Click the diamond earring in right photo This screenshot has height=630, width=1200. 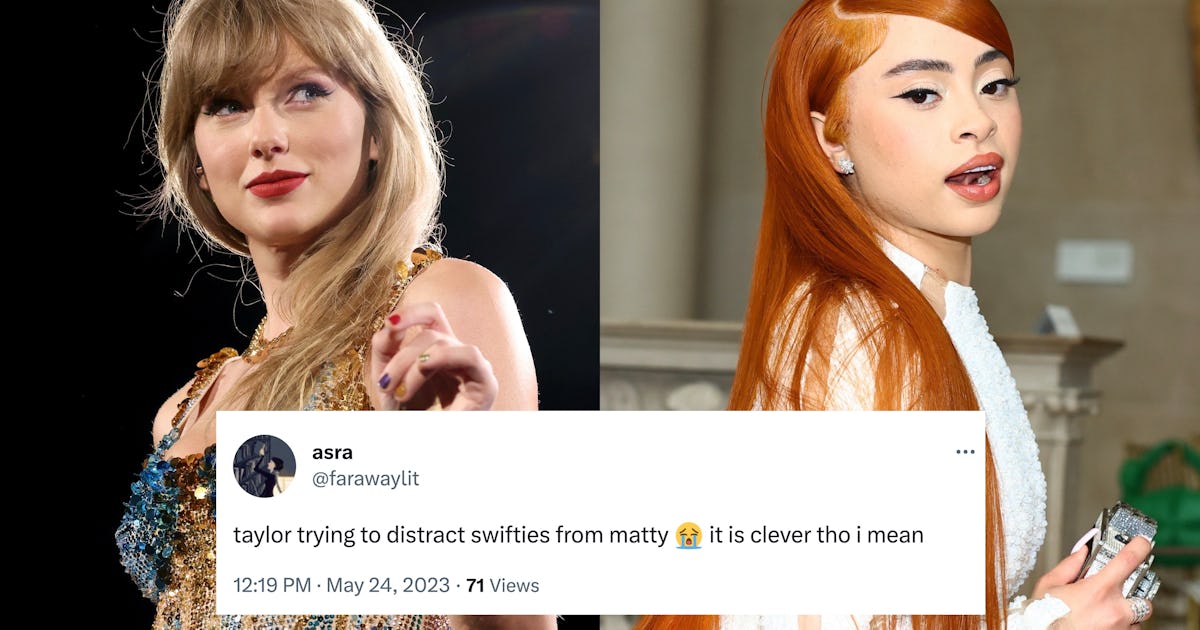845,165
